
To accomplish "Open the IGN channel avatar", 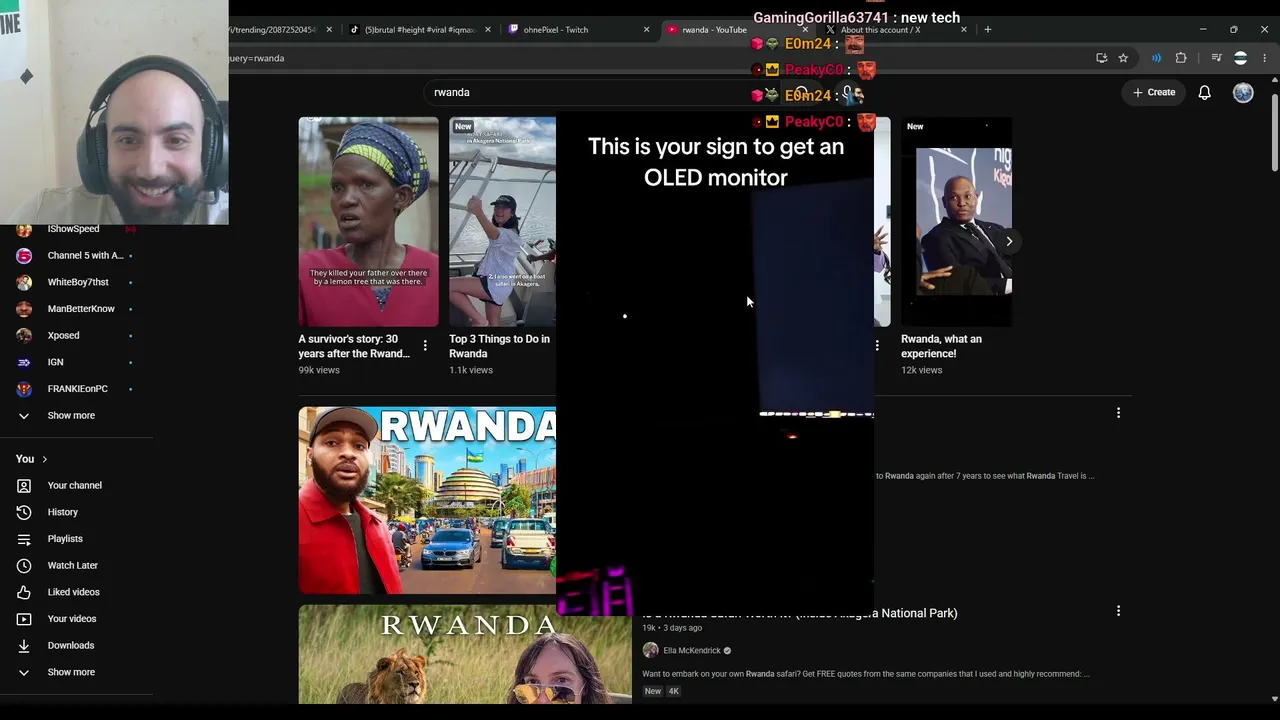I will [24, 362].
